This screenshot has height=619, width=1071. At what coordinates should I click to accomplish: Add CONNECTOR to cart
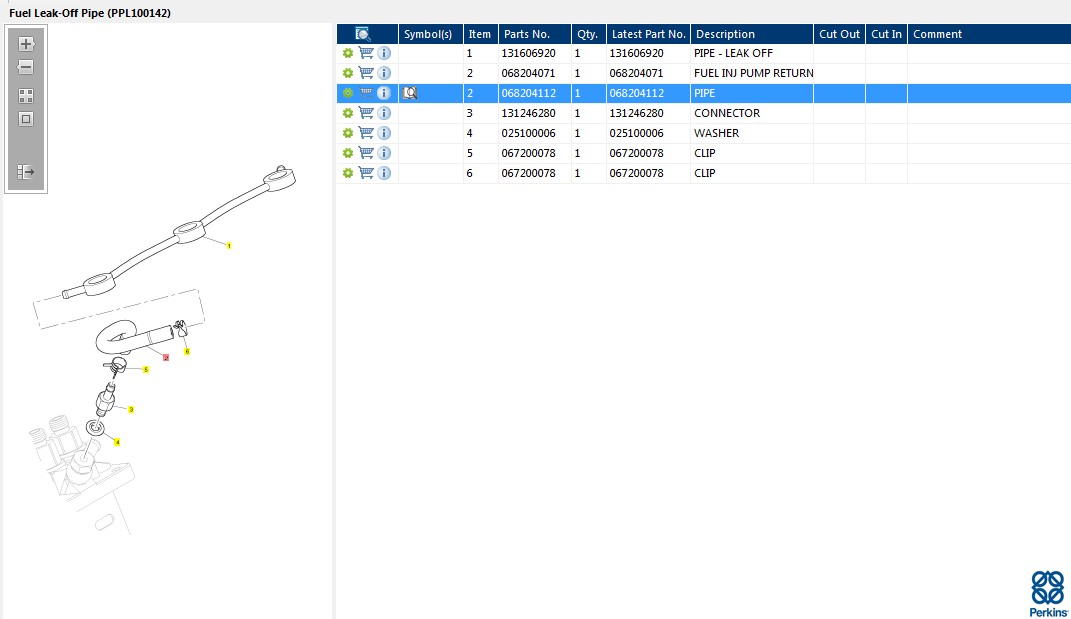(366, 112)
